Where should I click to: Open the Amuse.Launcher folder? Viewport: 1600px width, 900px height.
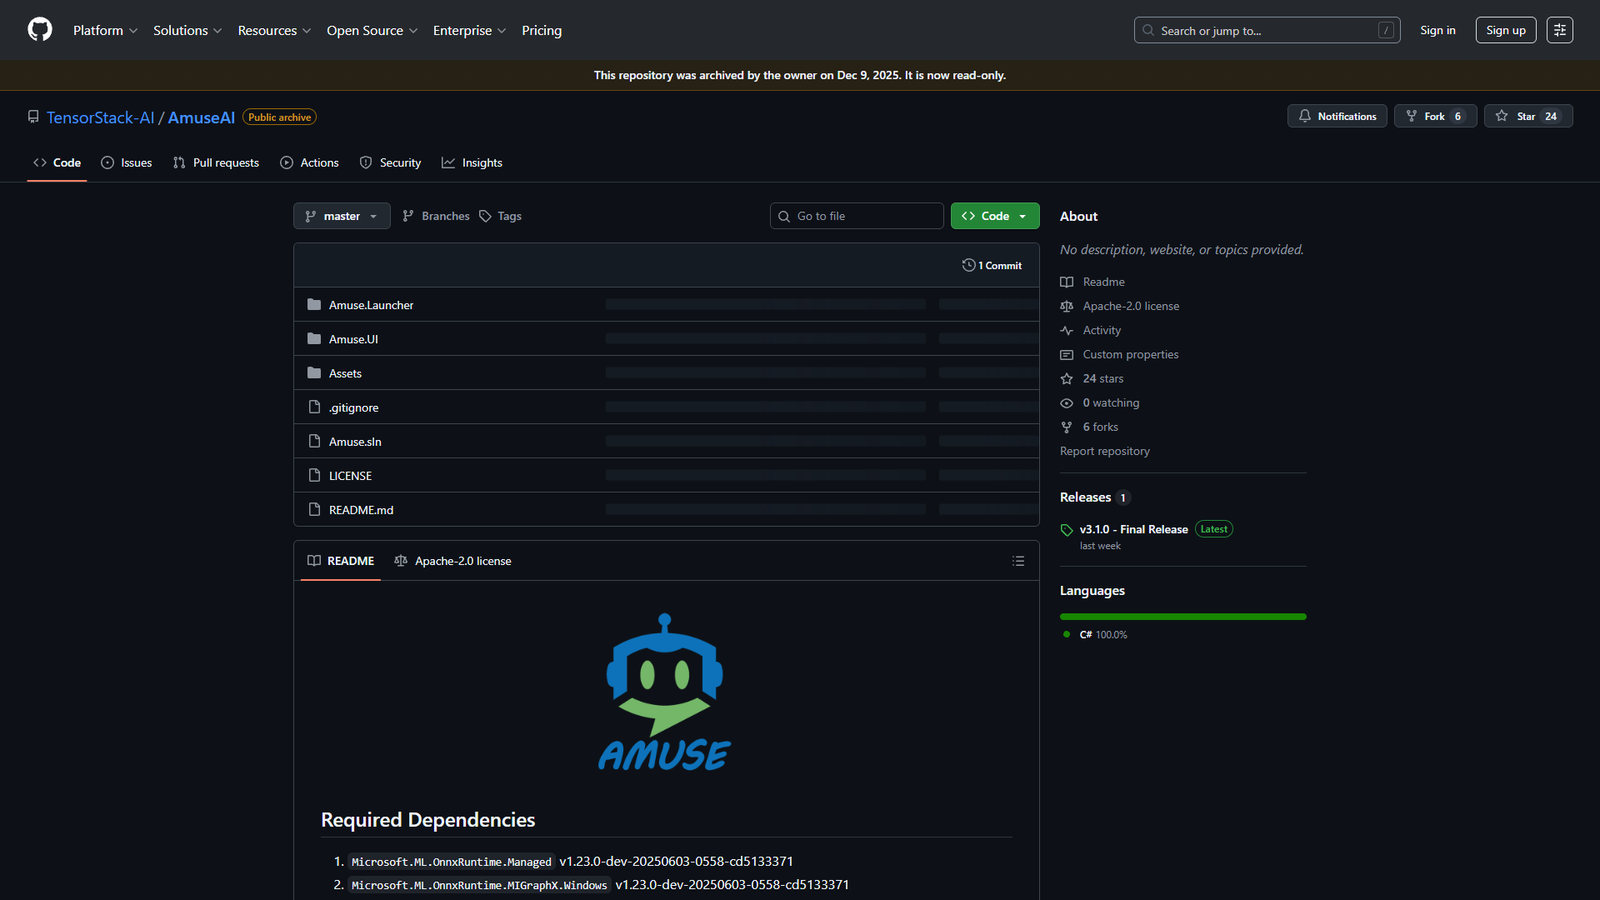click(371, 305)
